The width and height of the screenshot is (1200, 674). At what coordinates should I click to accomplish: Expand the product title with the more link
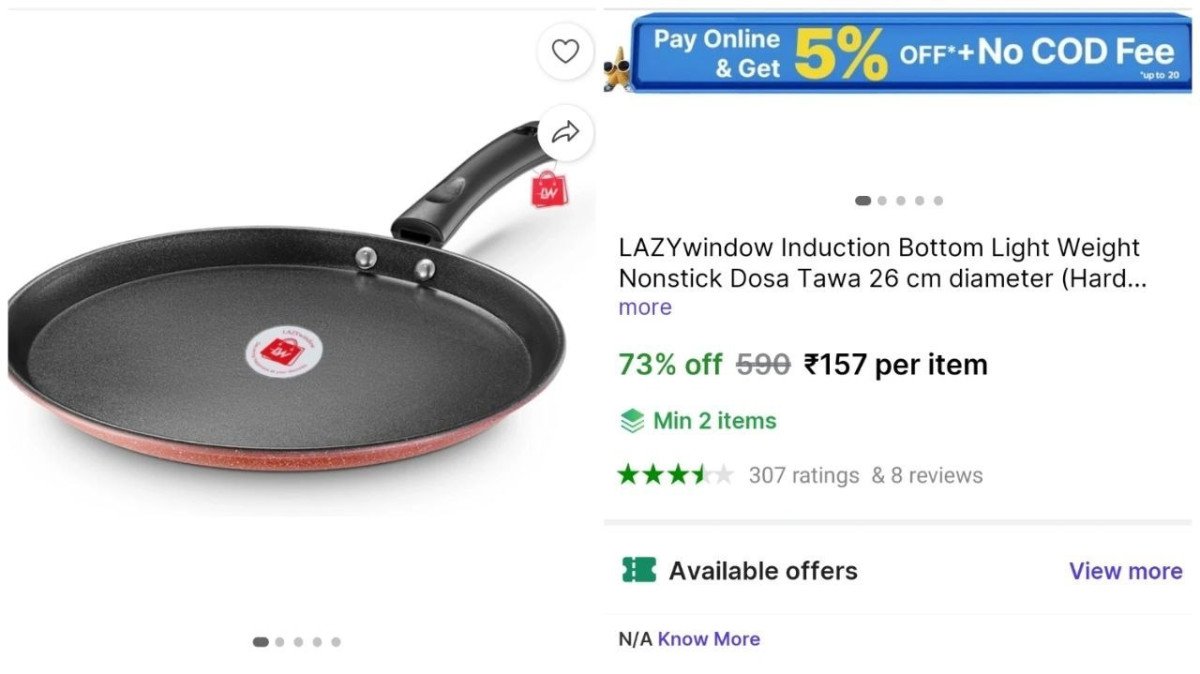click(x=644, y=307)
